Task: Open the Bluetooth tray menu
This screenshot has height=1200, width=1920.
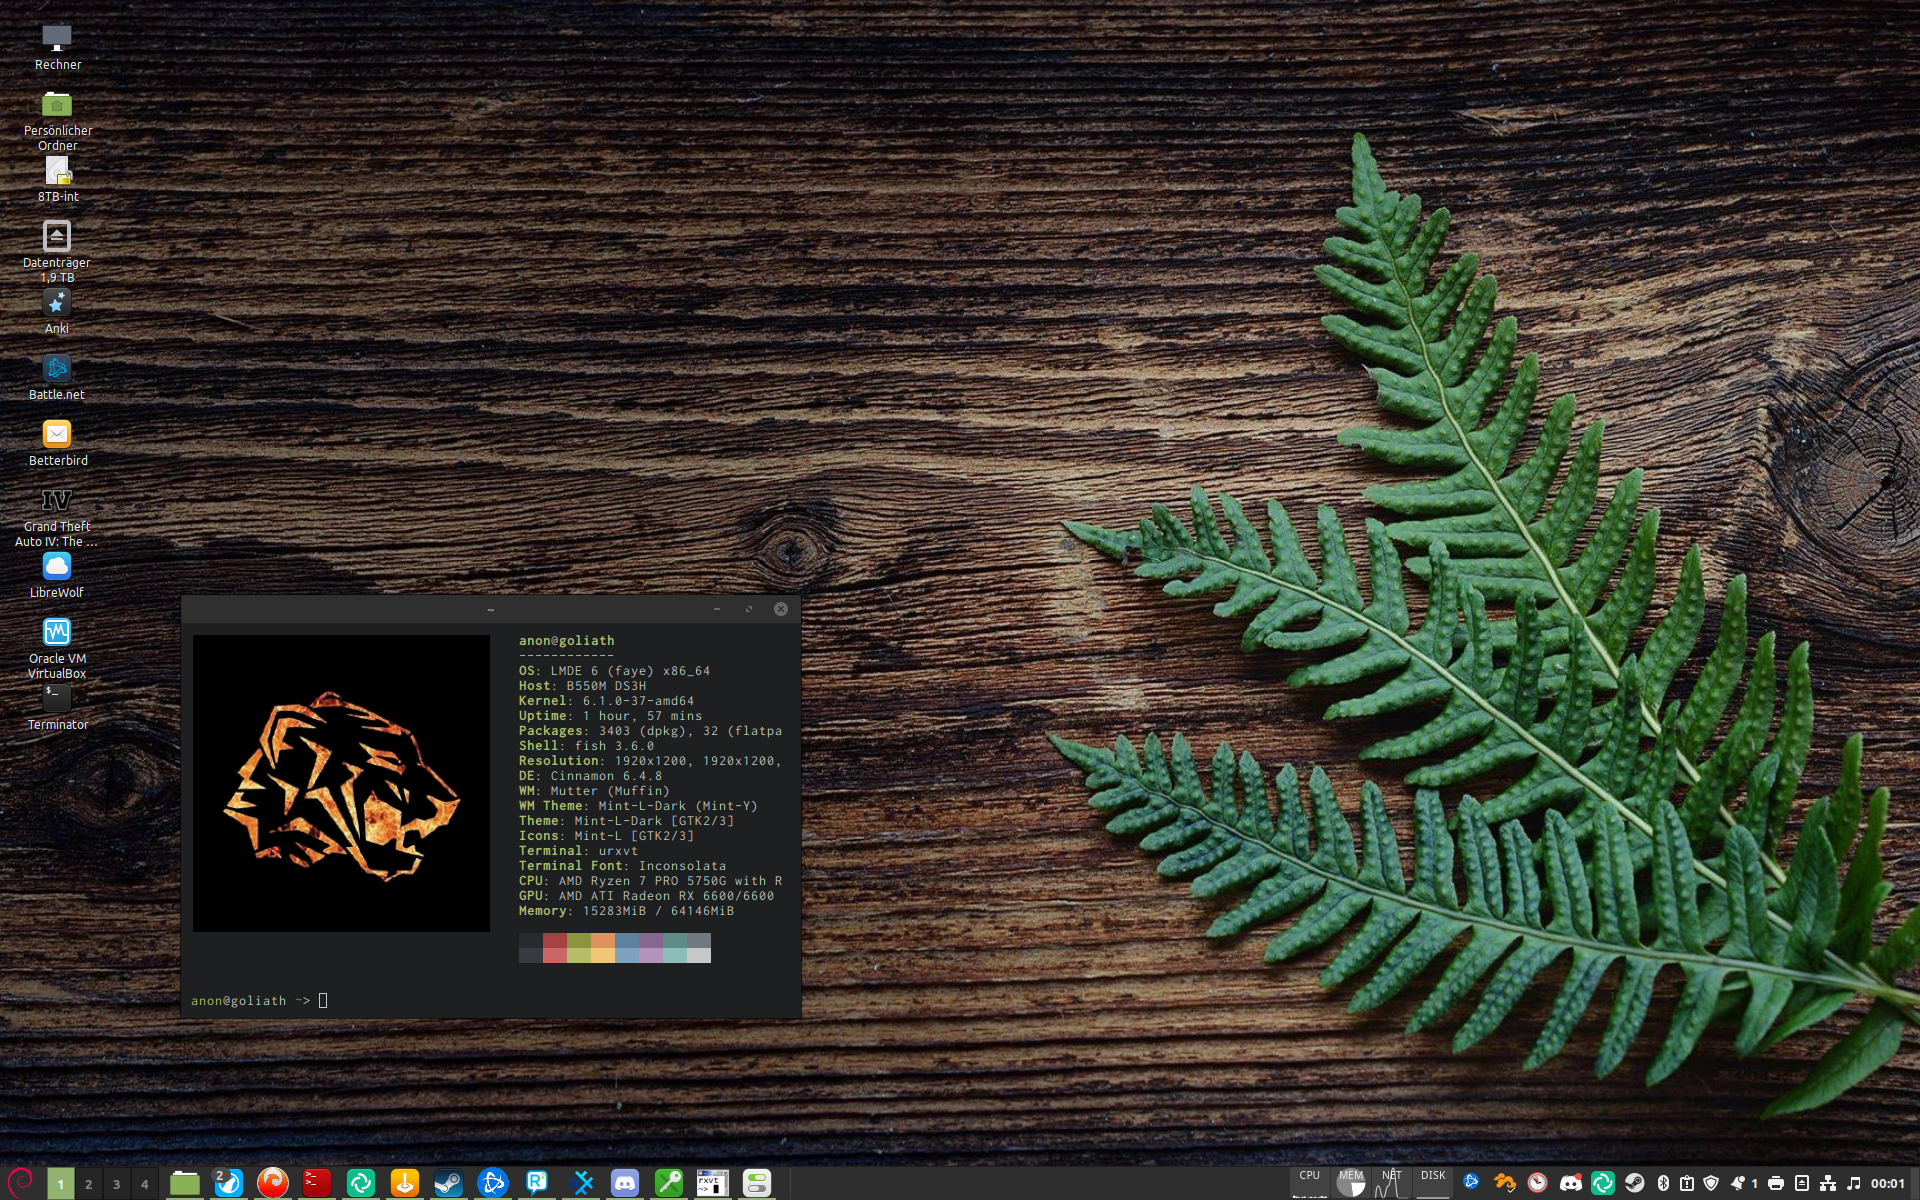Action: pyautogui.click(x=1663, y=1183)
